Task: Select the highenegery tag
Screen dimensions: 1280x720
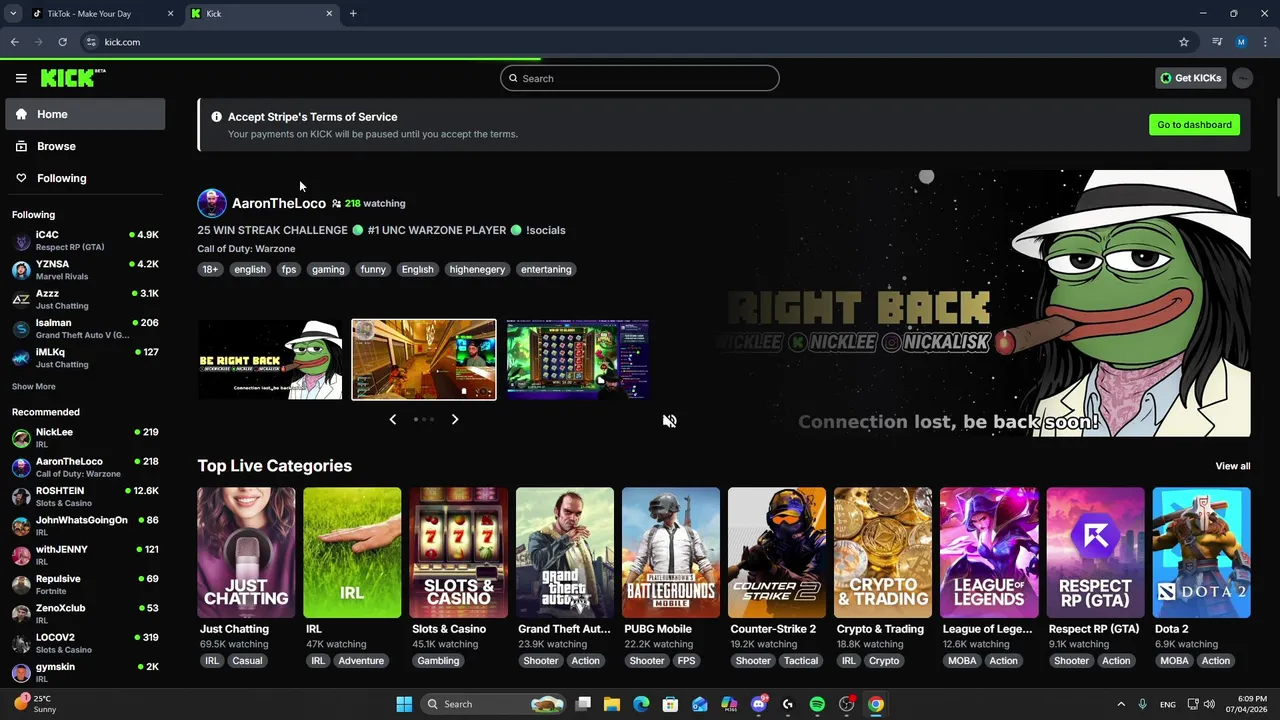Action: click(x=477, y=269)
